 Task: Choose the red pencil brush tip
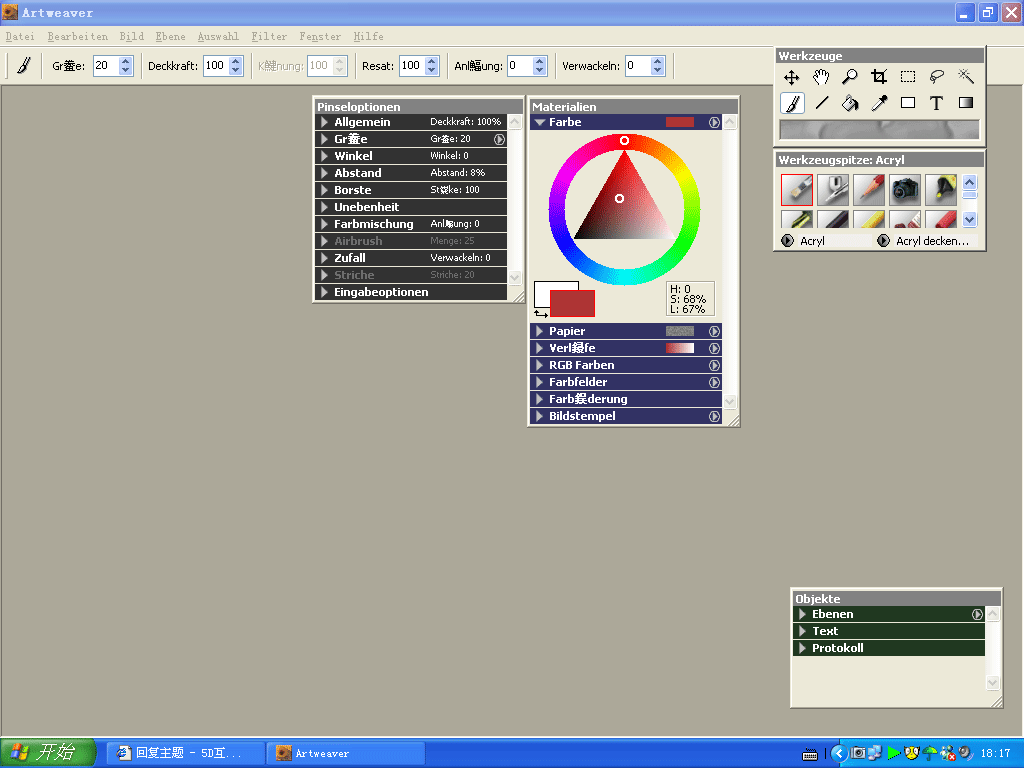tap(869, 189)
